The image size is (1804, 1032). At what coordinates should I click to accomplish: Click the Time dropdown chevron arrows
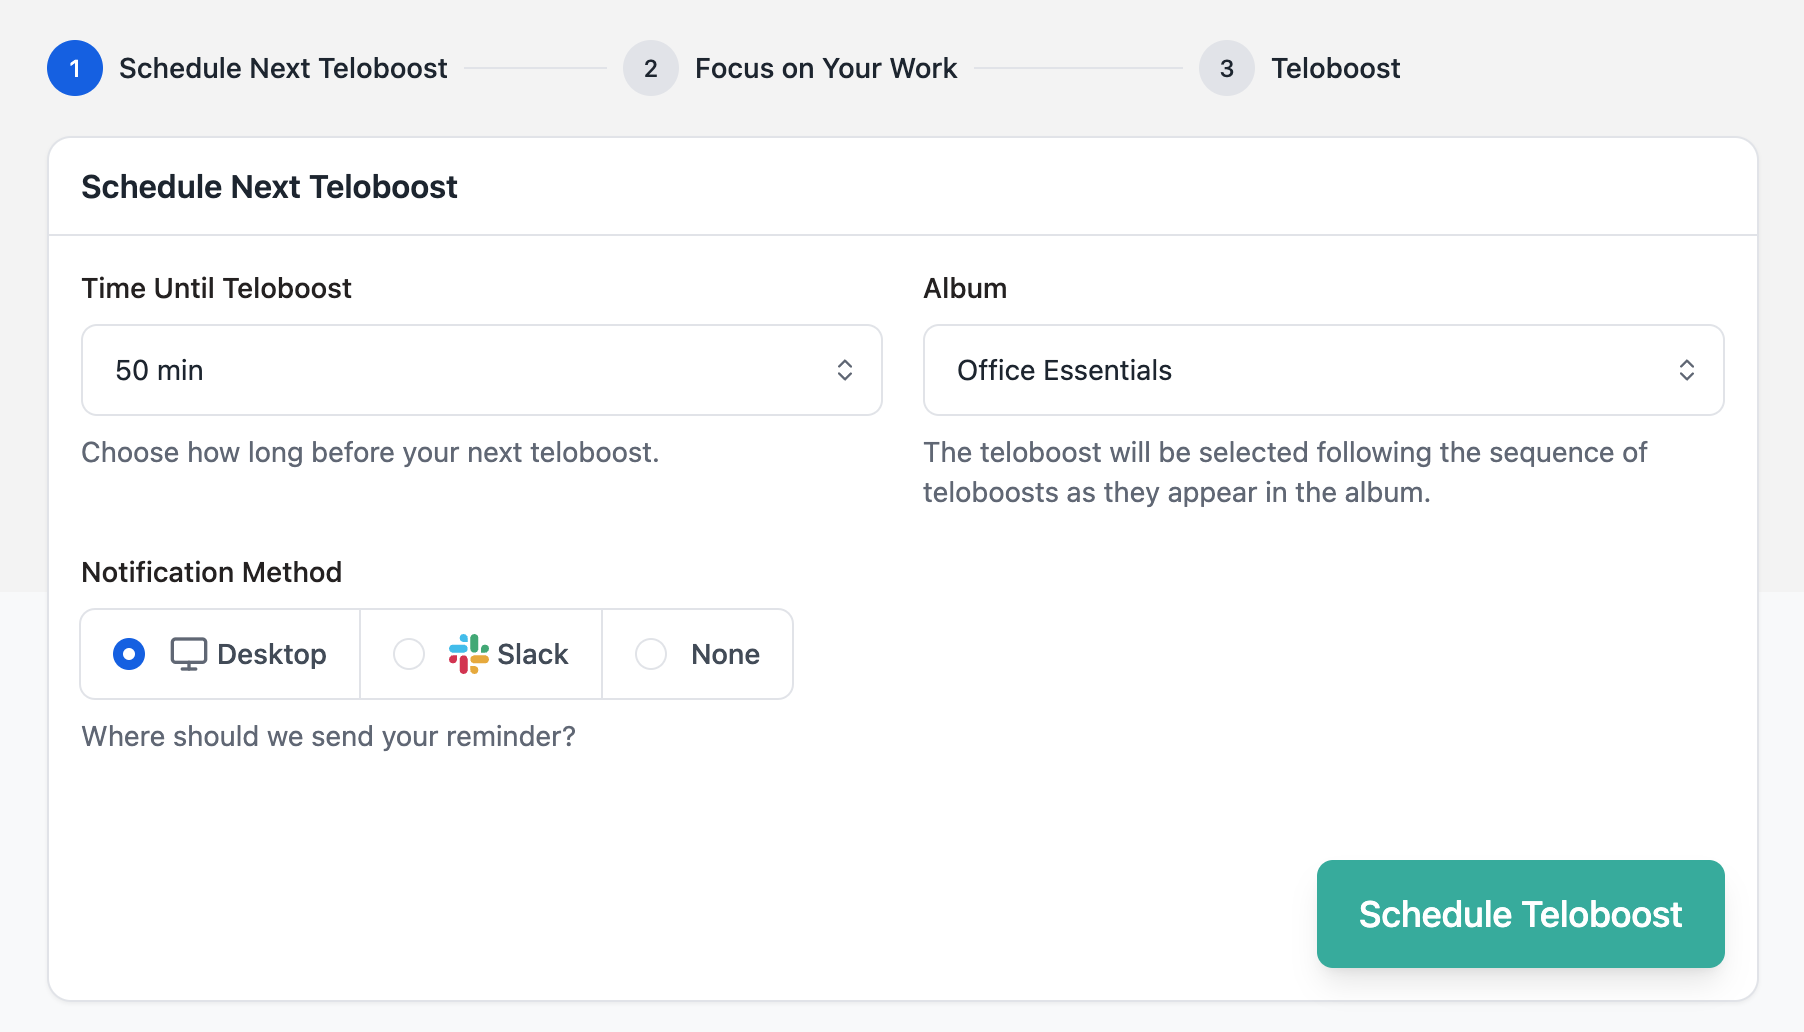(x=845, y=370)
